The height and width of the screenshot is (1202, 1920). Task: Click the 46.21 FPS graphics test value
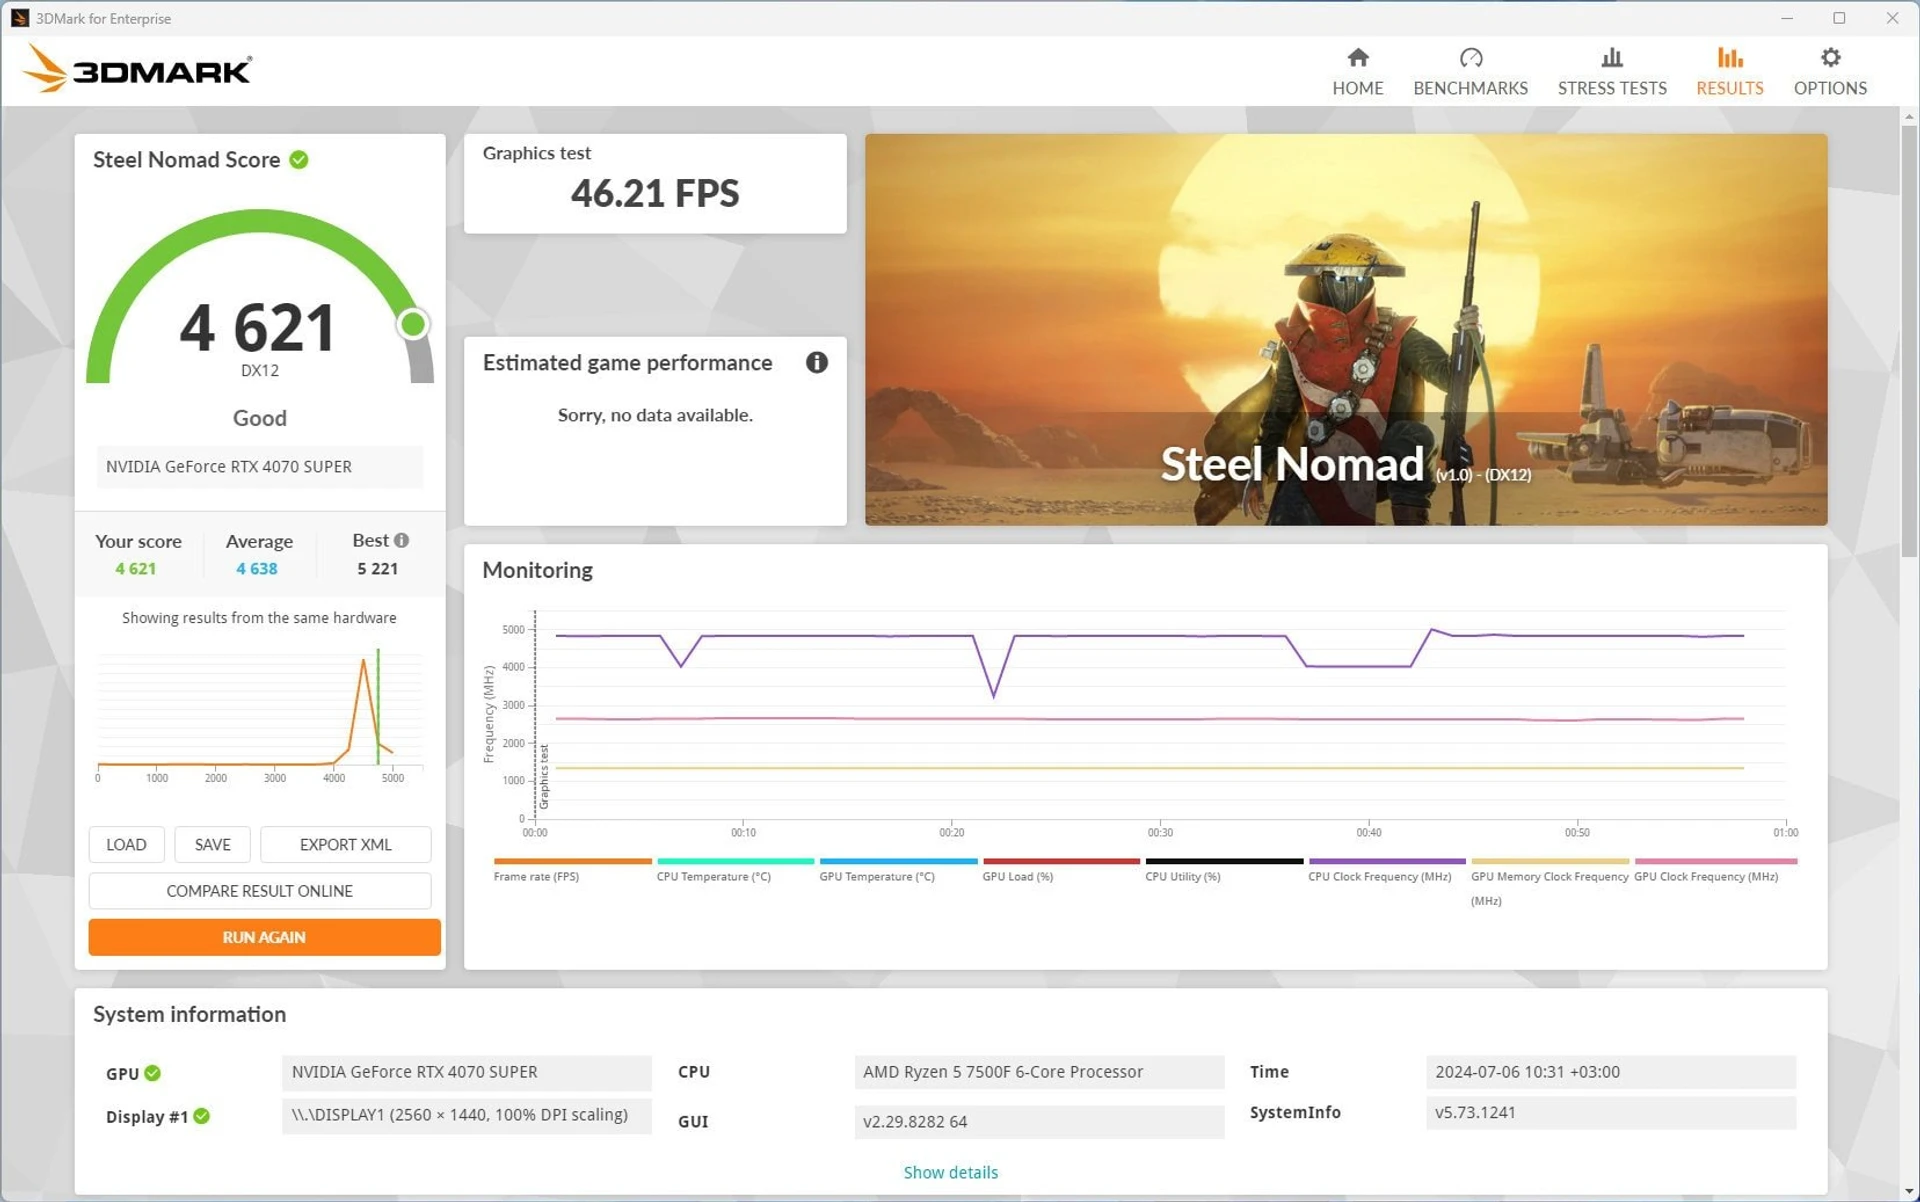(655, 193)
